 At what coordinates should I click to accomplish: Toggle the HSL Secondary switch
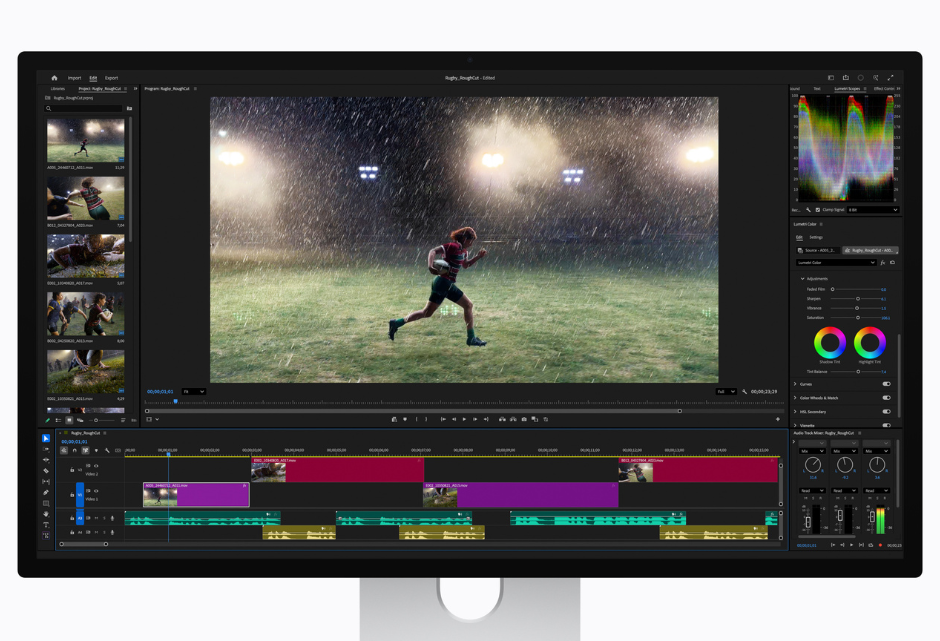pos(886,411)
